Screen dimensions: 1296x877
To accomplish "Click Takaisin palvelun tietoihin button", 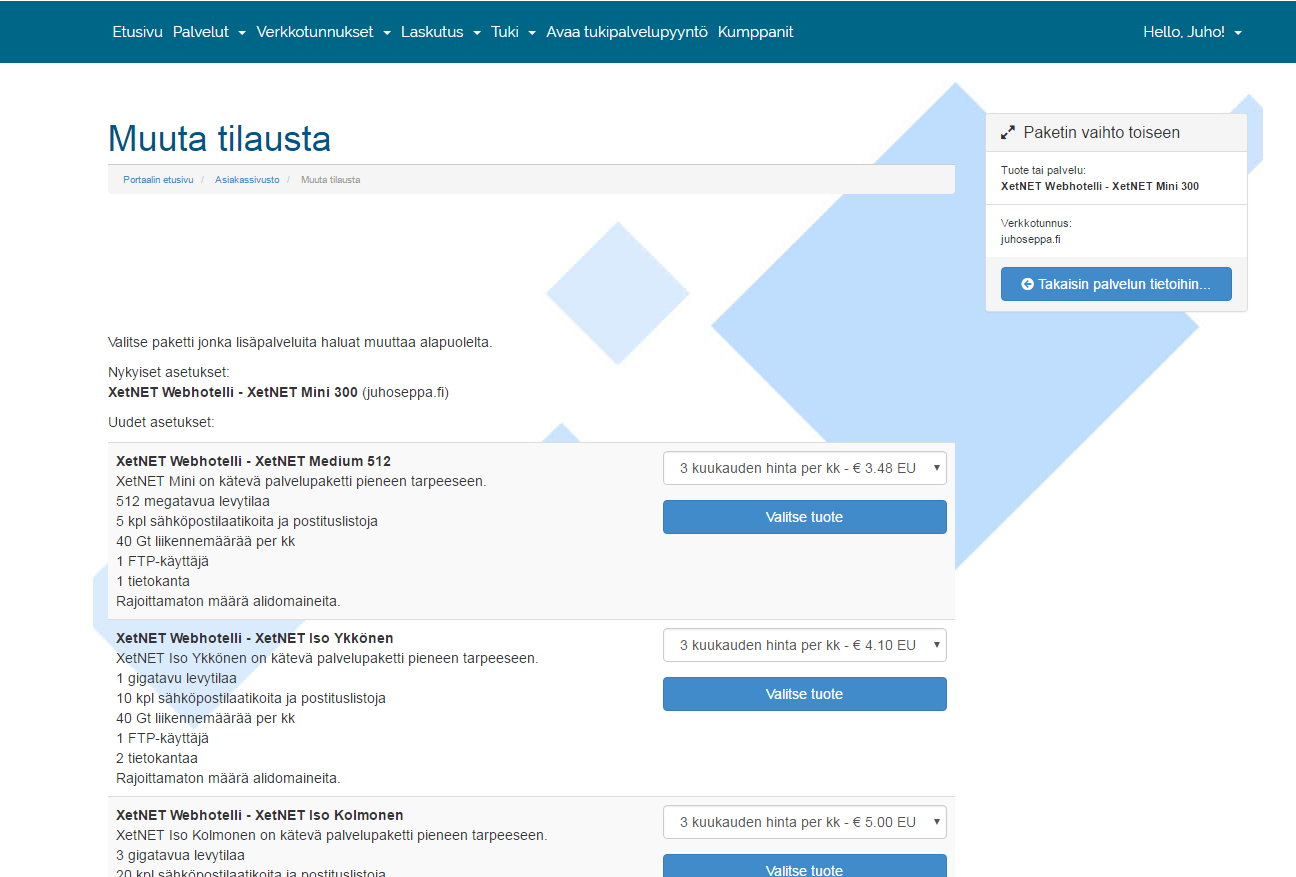I will (x=1116, y=284).
